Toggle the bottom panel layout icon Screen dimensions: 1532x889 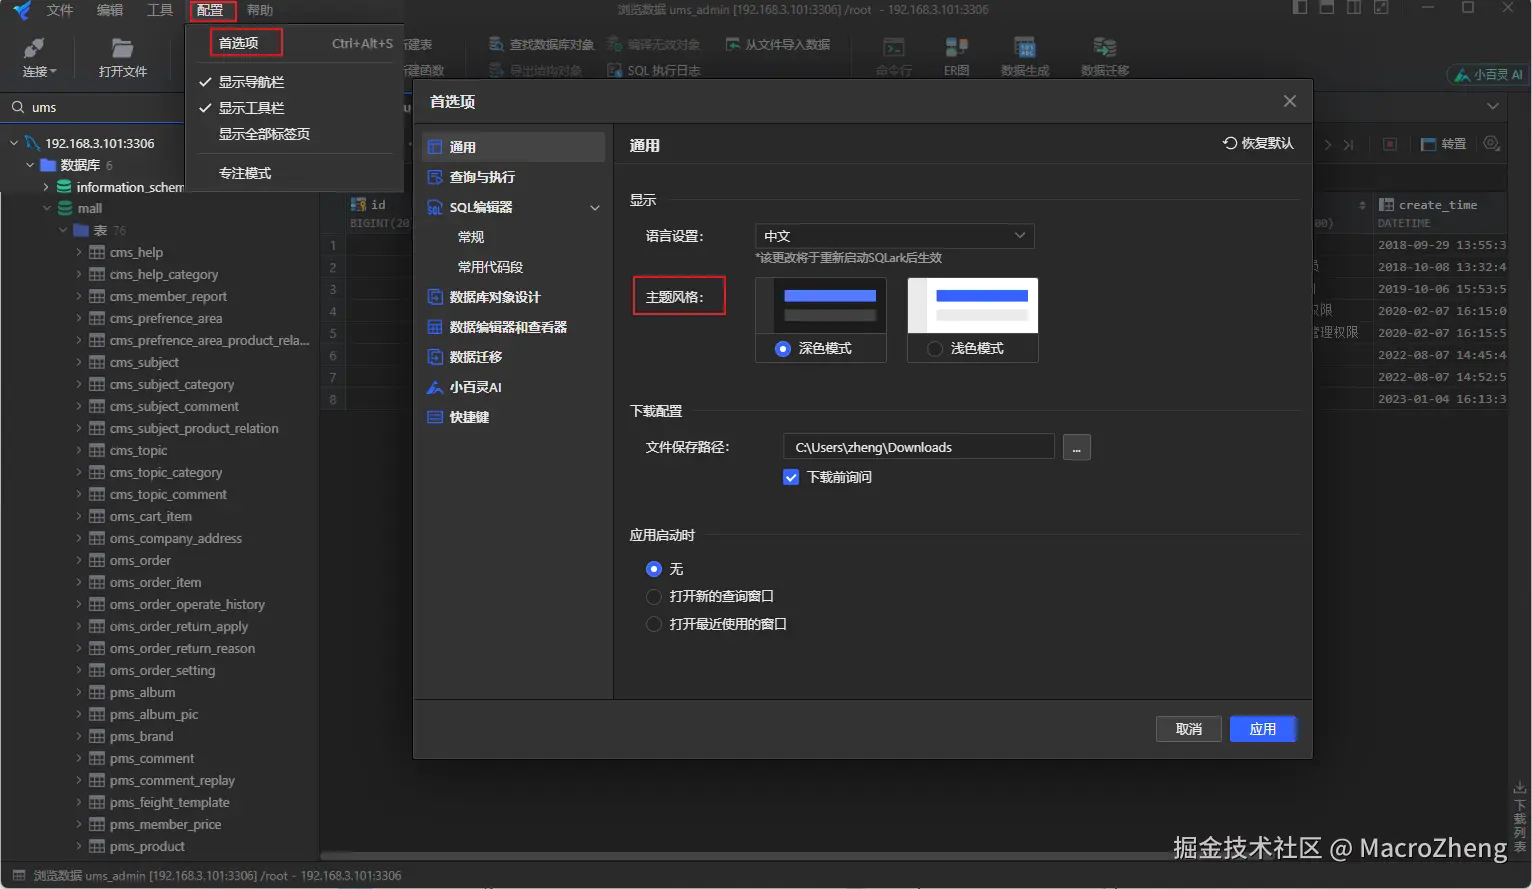click(1327, 8)
